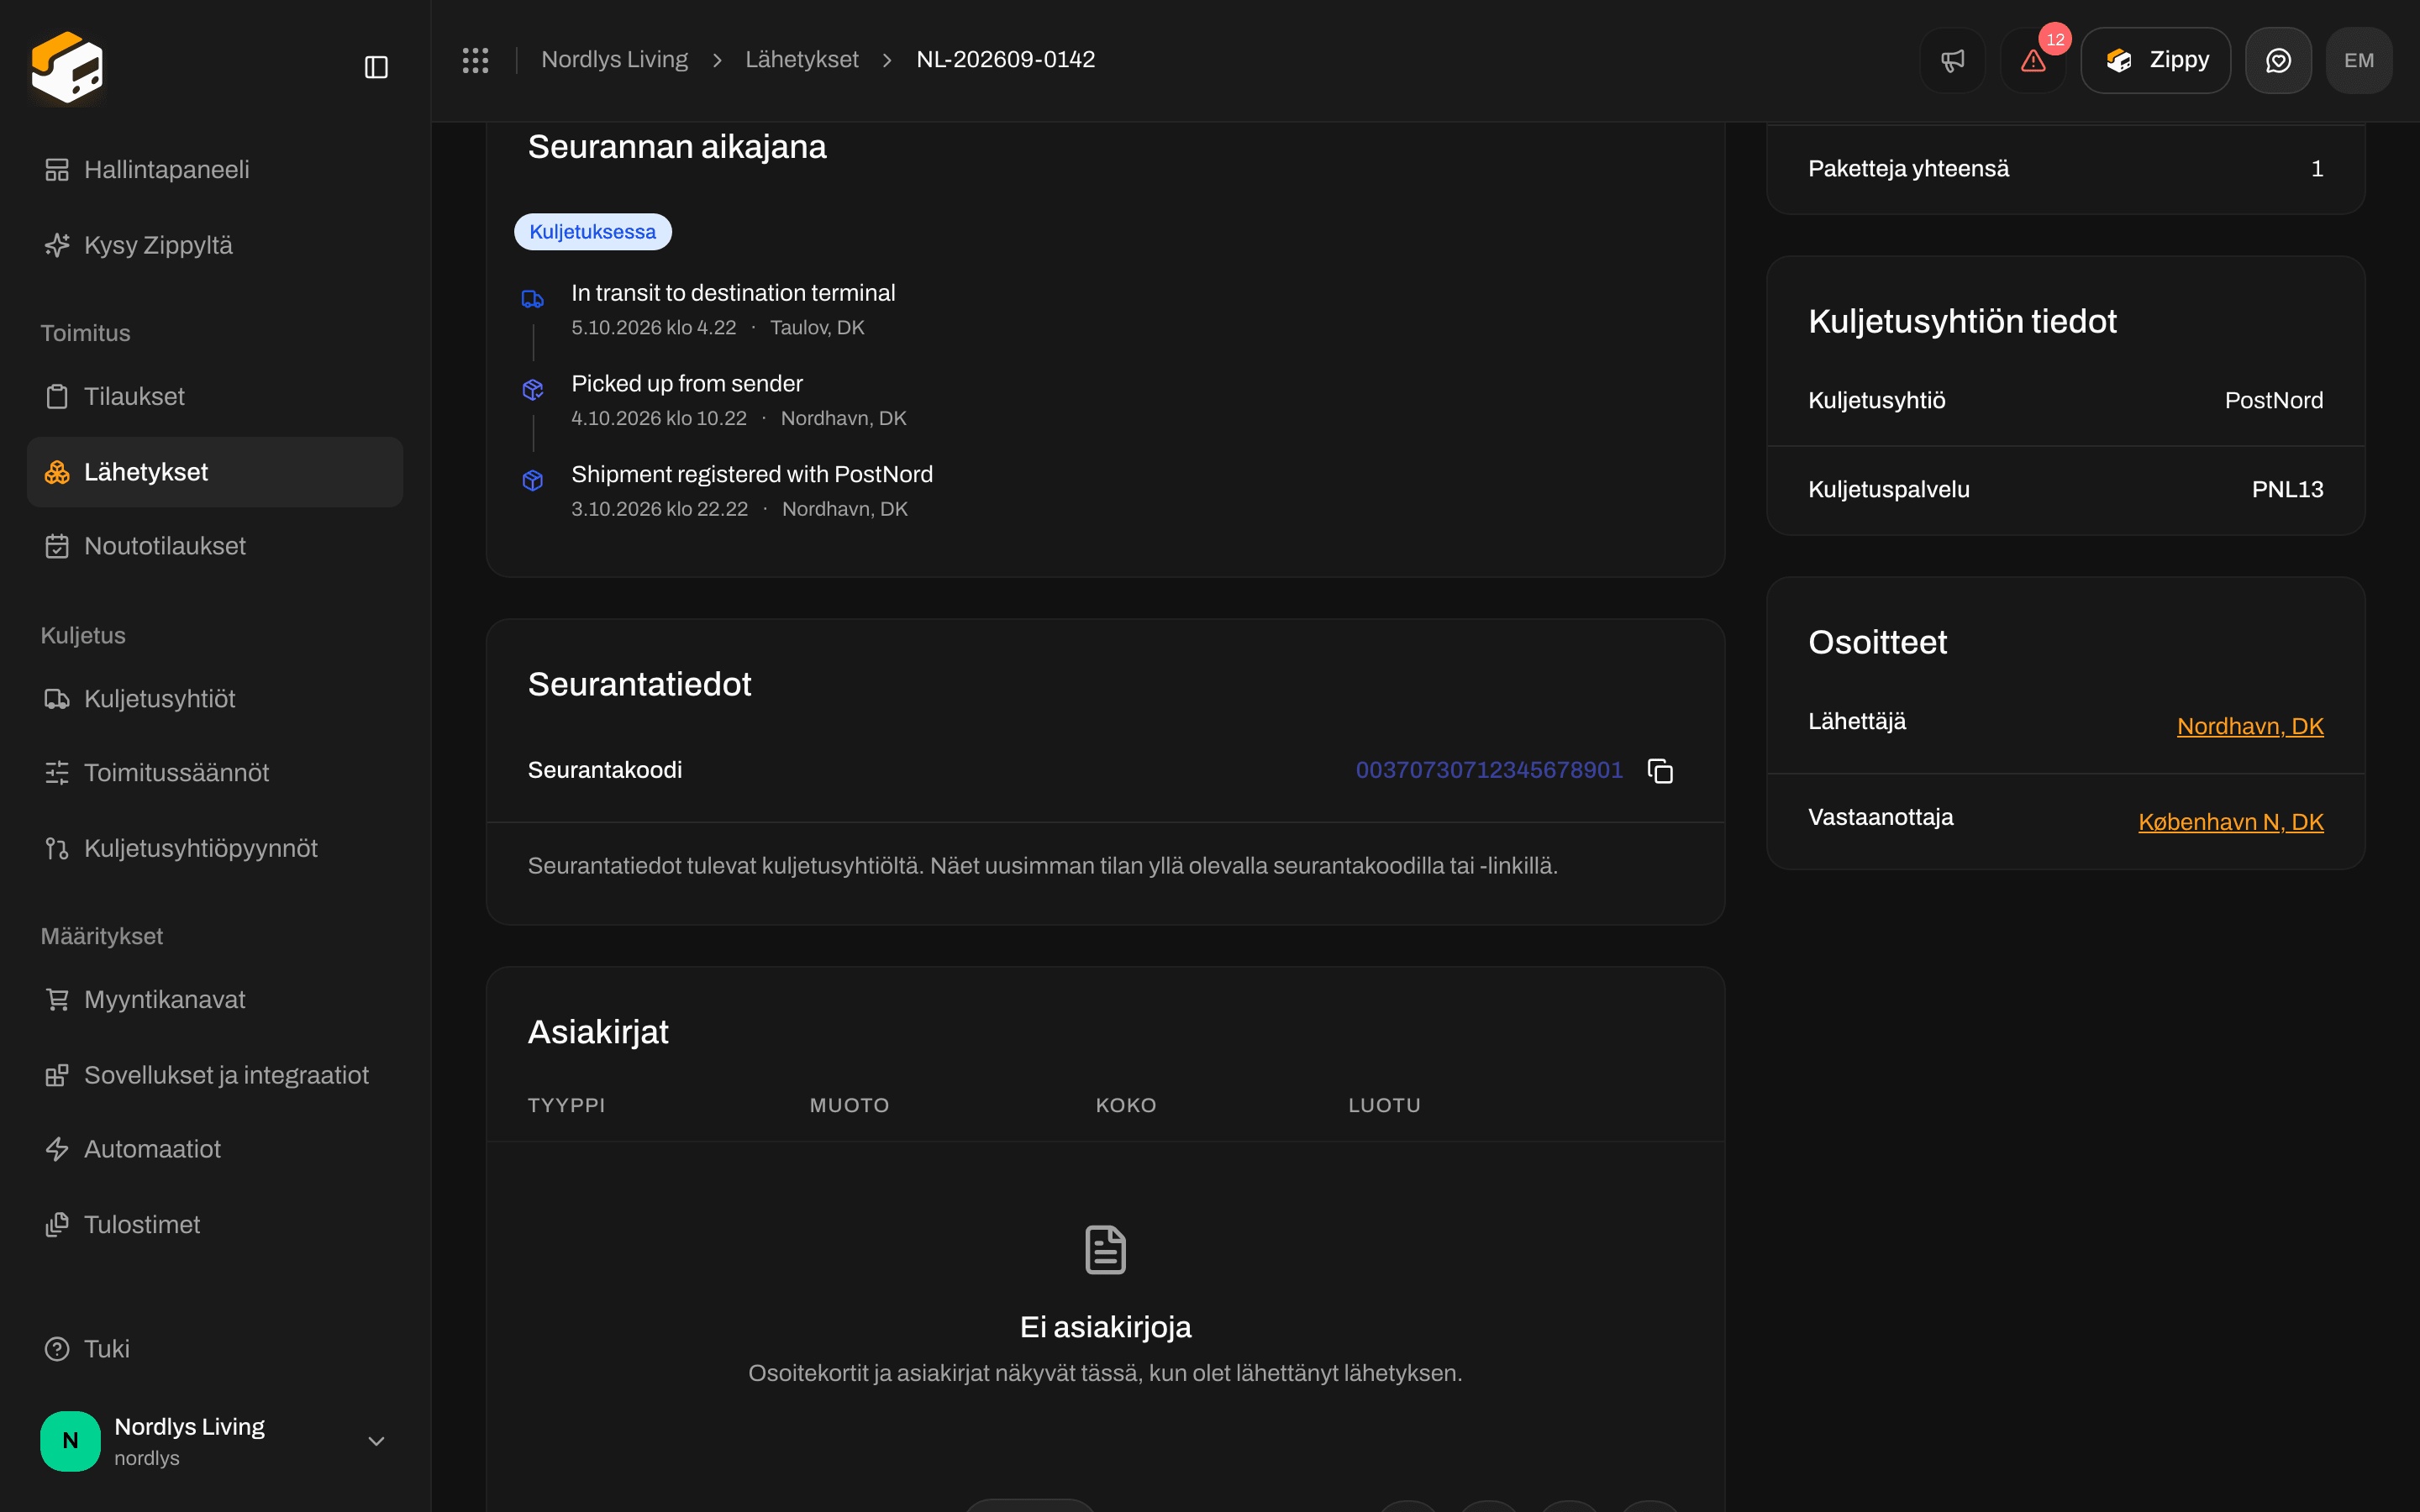Copy the tracking code with copy icon
This screenshot has height=1512, width=2420.
[1660, 770]
